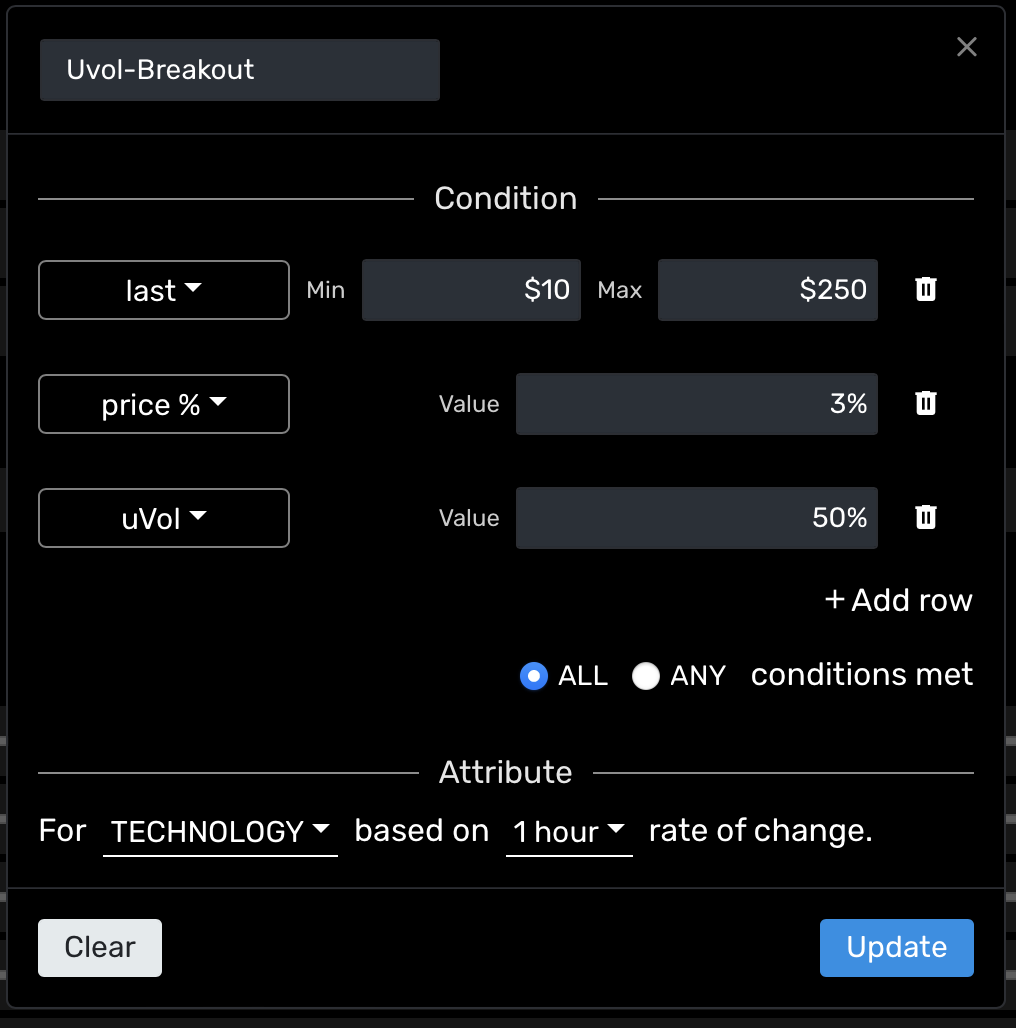Open the TECHNOLOGY sector dropdown

220,832
